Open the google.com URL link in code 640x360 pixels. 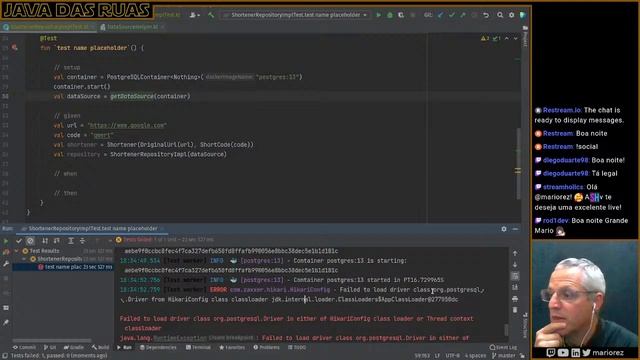tap(127, 125)
